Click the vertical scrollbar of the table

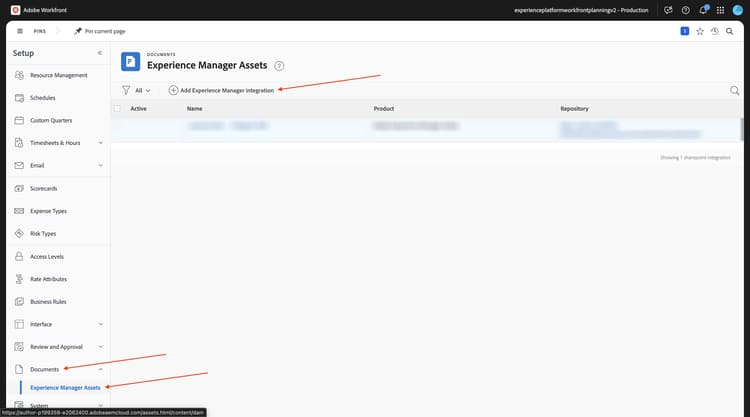coord(742,129)
